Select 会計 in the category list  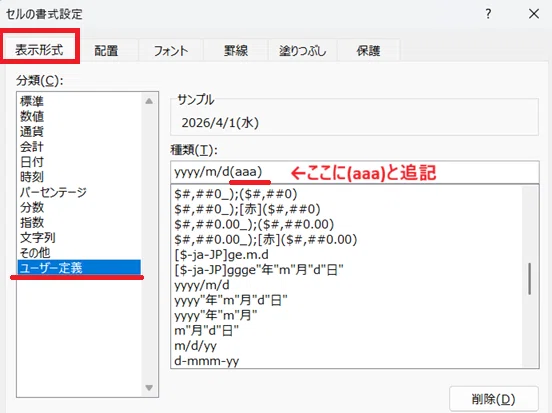[x=80, y=147]
